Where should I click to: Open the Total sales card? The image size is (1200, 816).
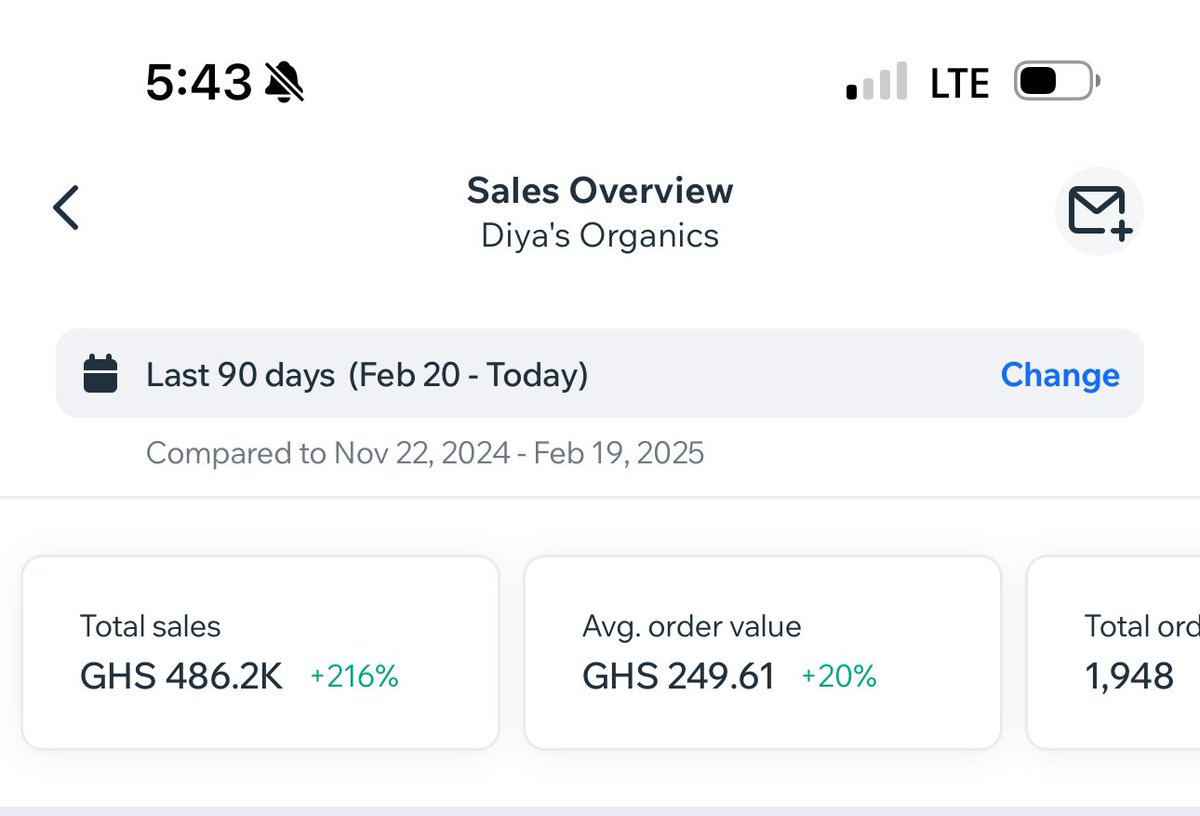(260, 652)
